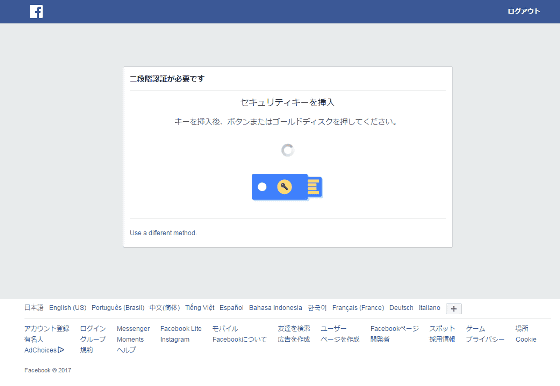Open Facebookページ footer link
The height and width of the screenshot is (386, 560).
coord(395,329)
